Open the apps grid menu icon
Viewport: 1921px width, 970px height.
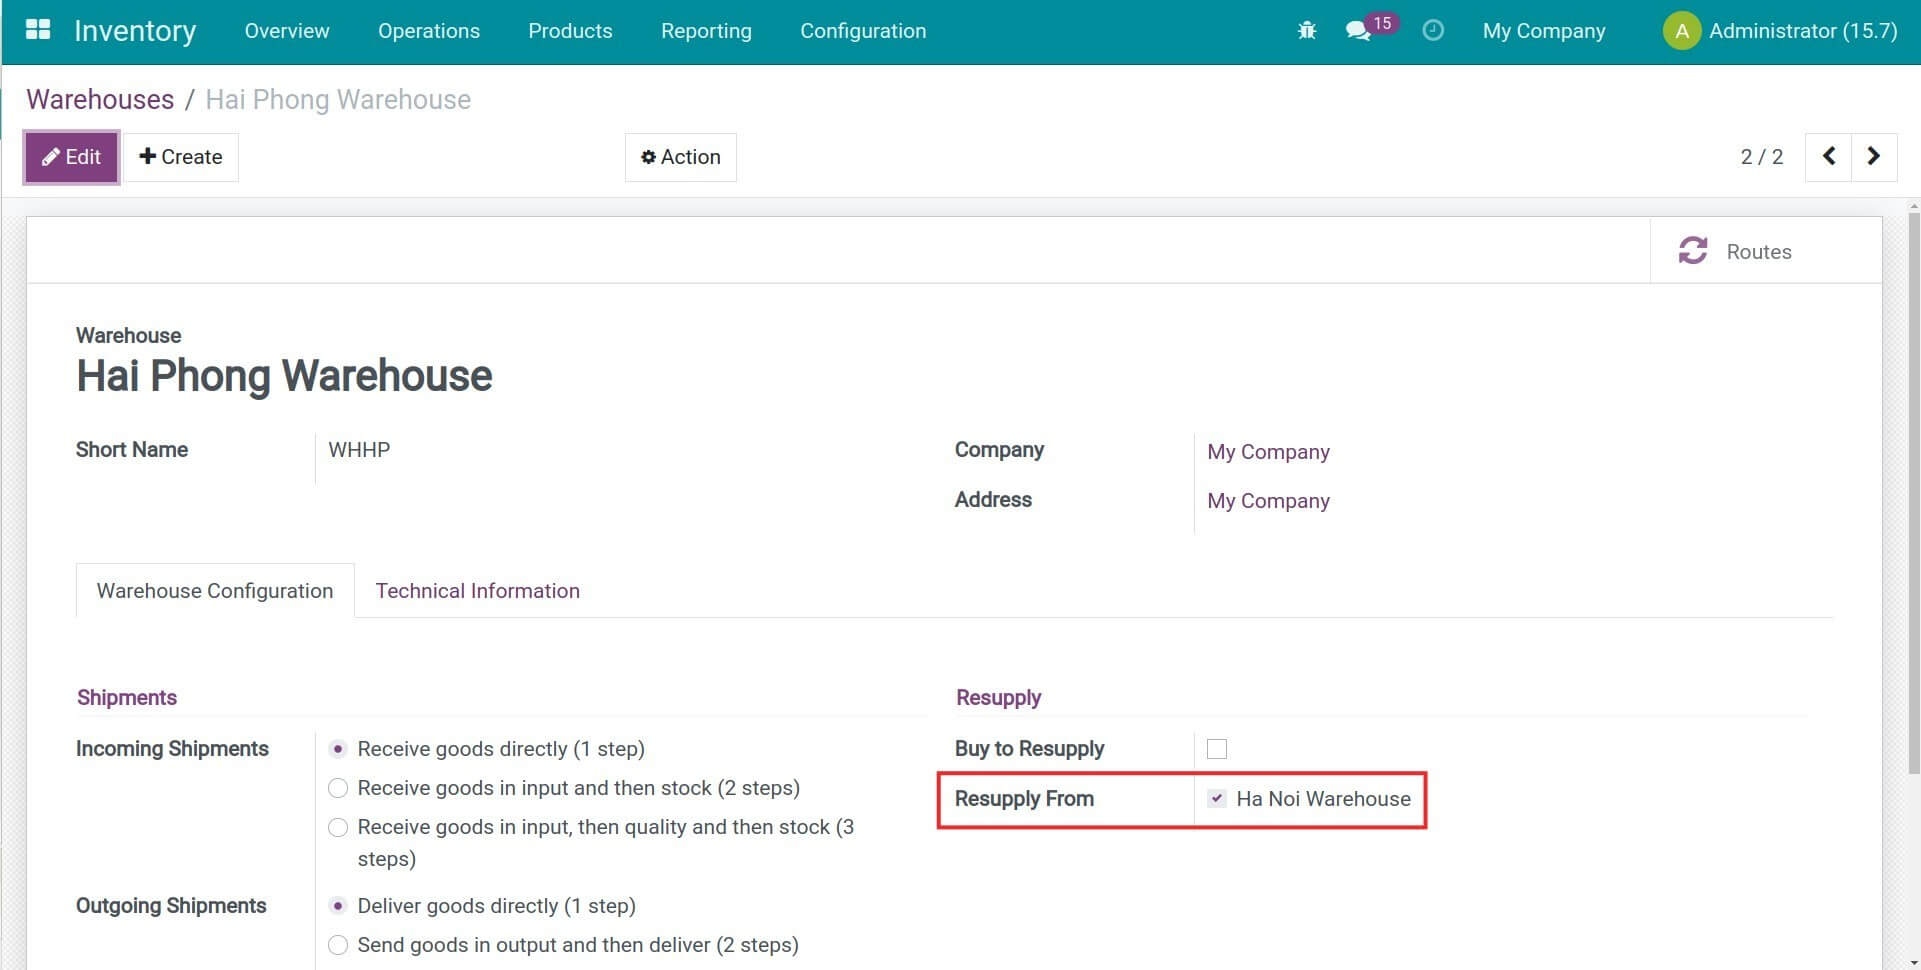[38, 30]
